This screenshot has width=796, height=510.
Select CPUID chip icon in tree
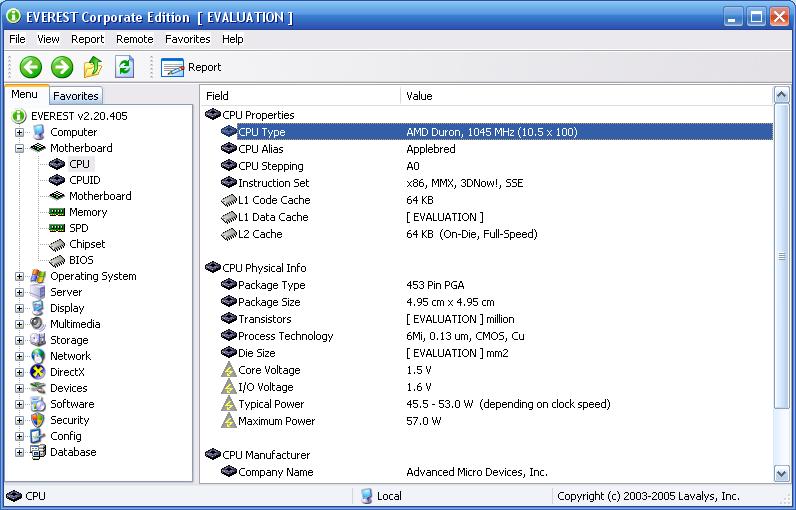(57, 180)
